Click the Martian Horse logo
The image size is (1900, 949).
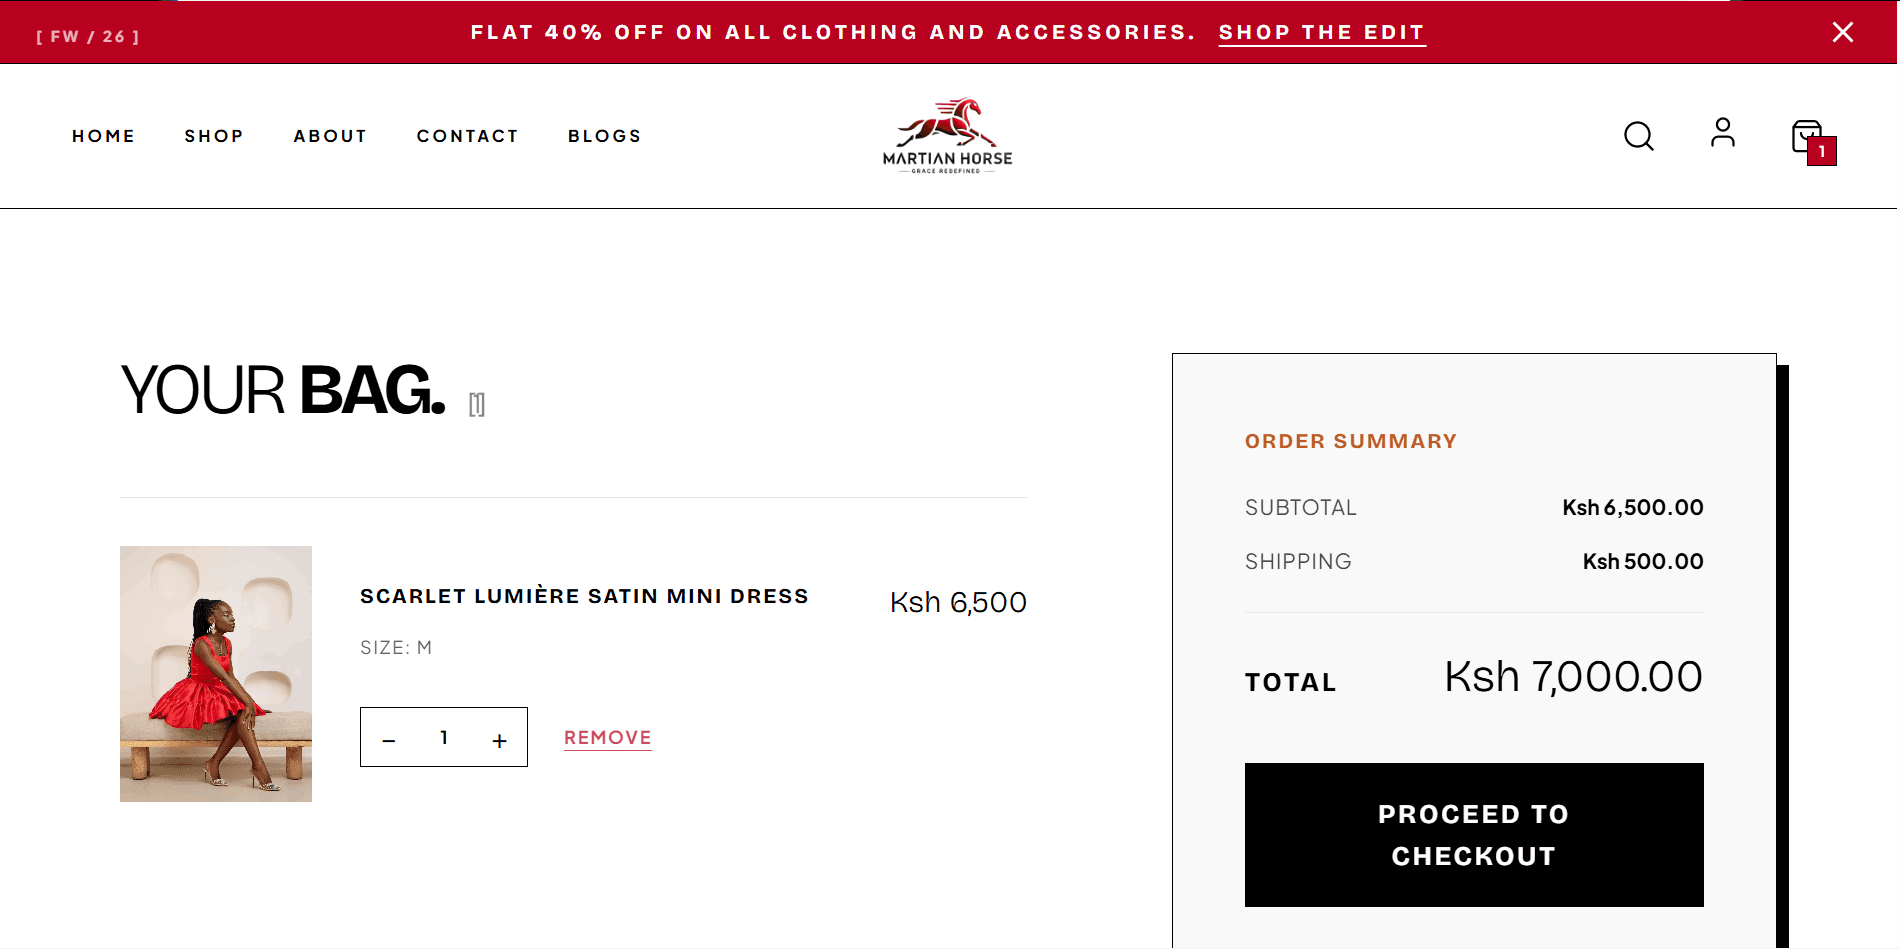coord(947,136)
